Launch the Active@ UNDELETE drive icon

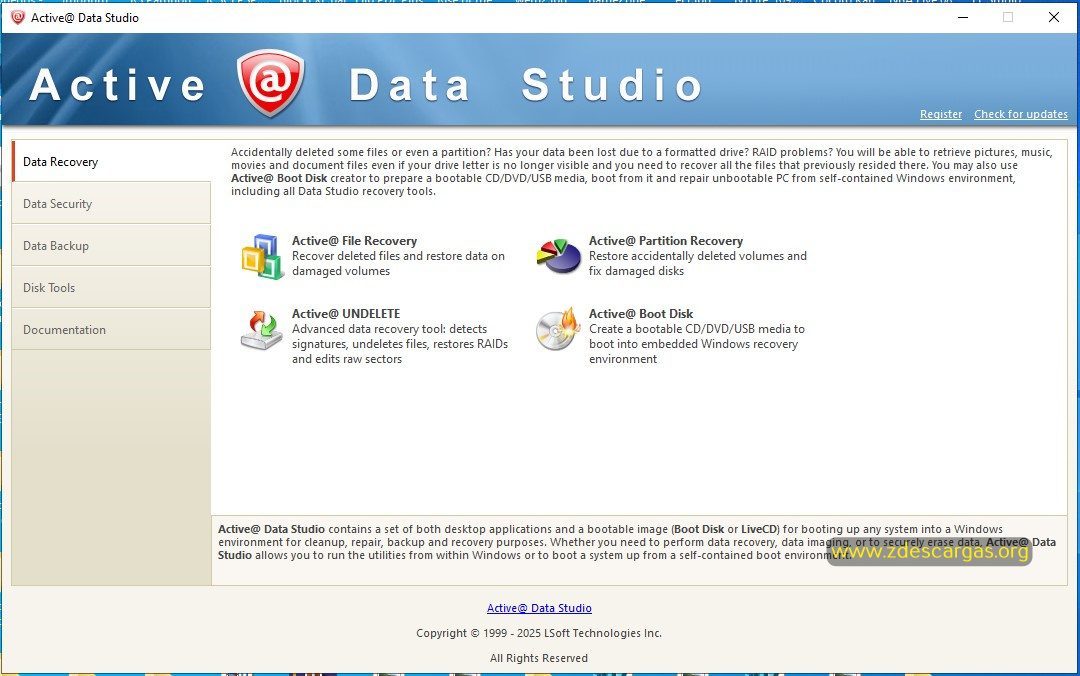261,329
